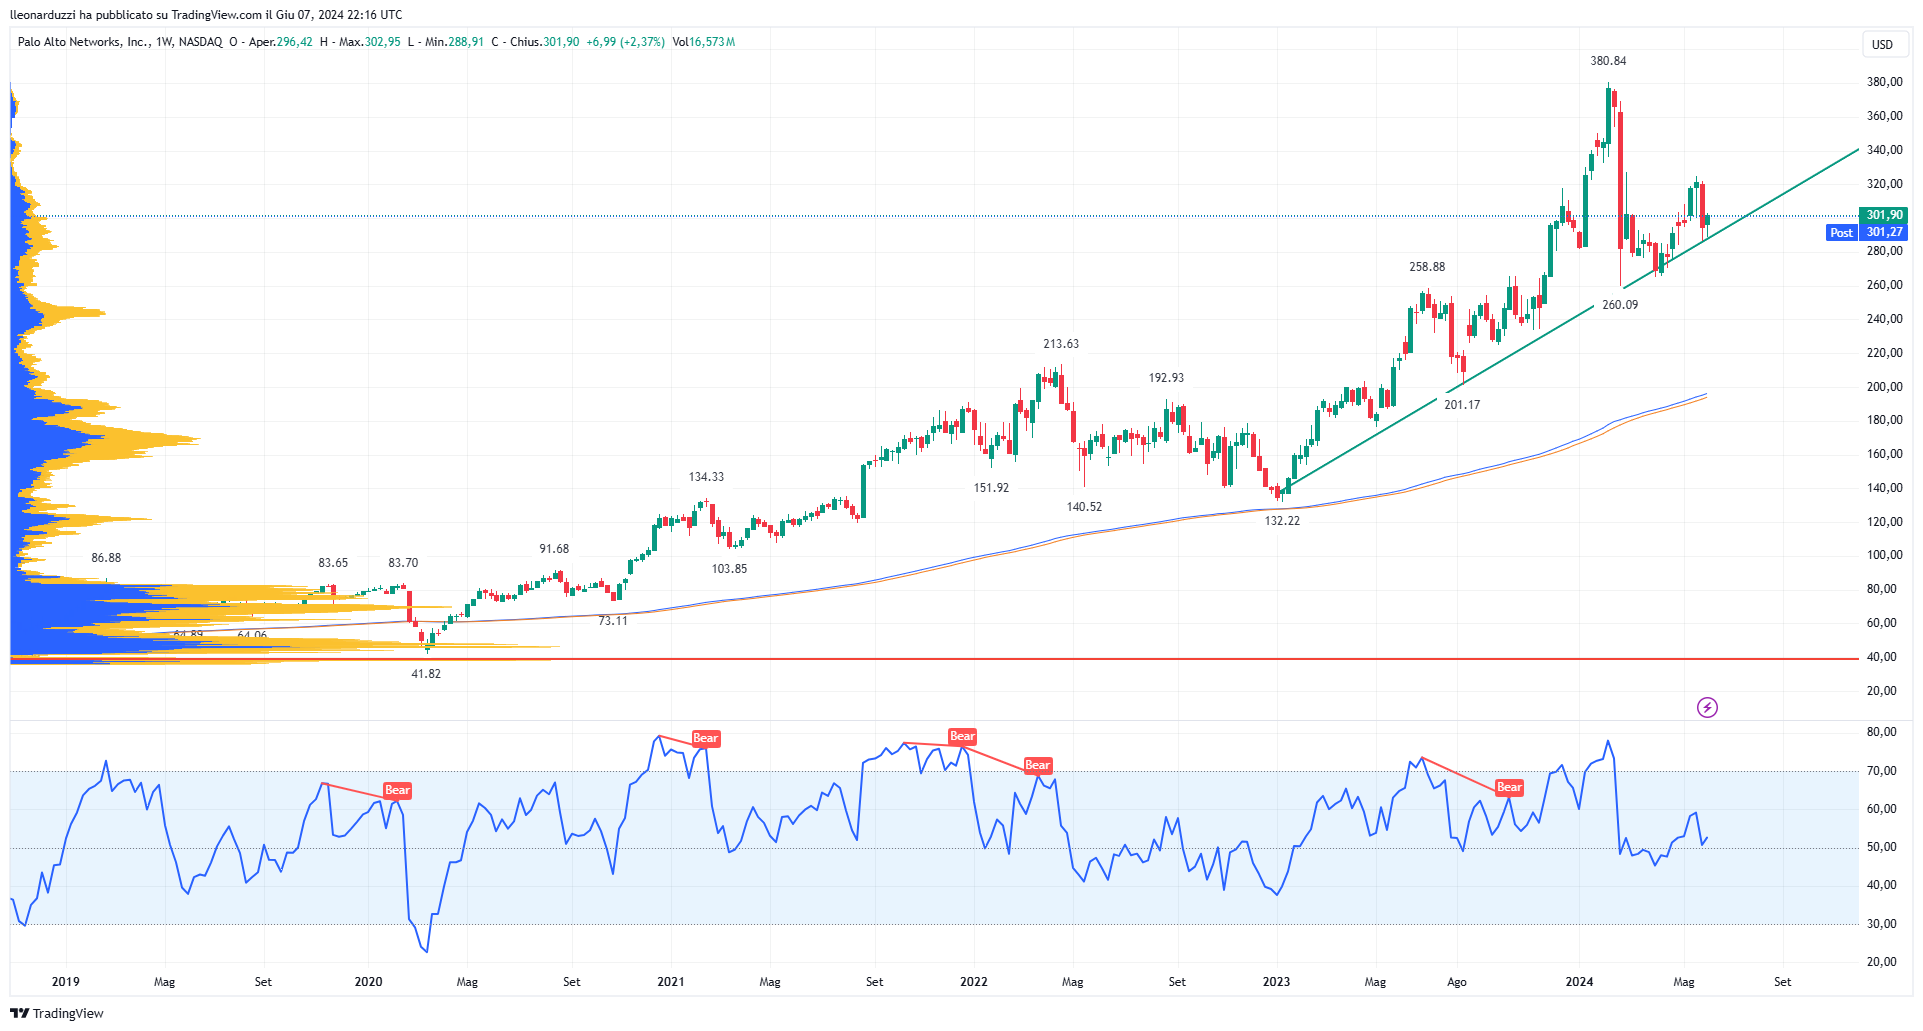Click the Bear label after 2022
The image size is (1923, 1031).
(x=1037, y=765)
